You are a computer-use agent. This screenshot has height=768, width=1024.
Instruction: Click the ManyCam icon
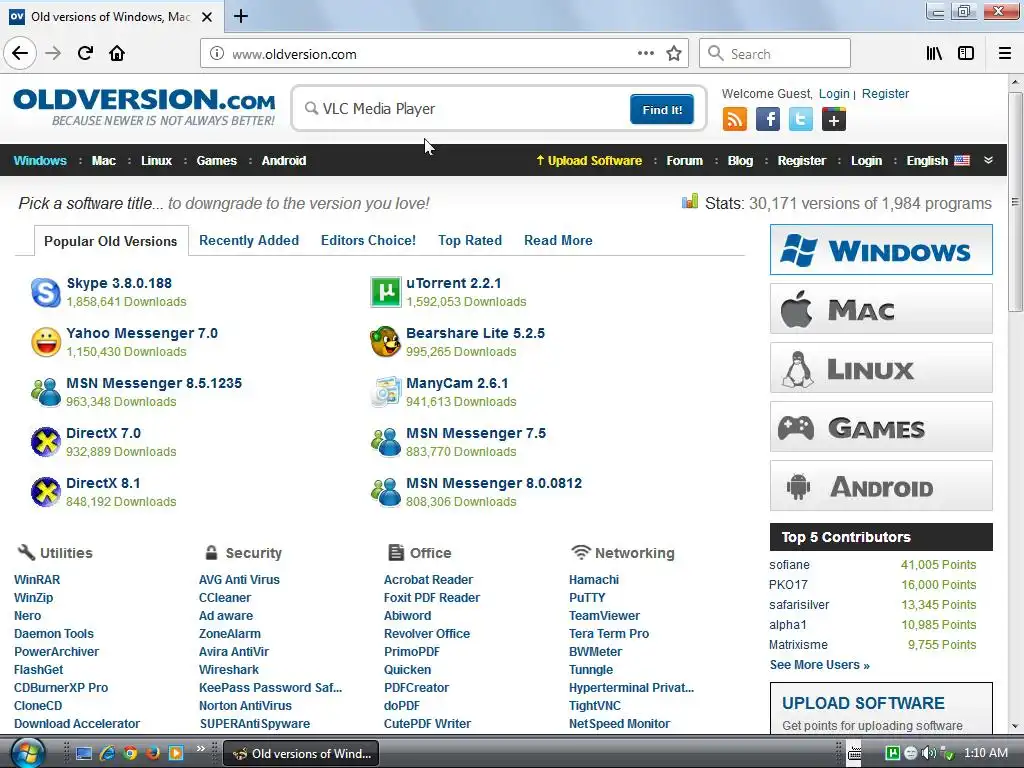click(385, 392)
